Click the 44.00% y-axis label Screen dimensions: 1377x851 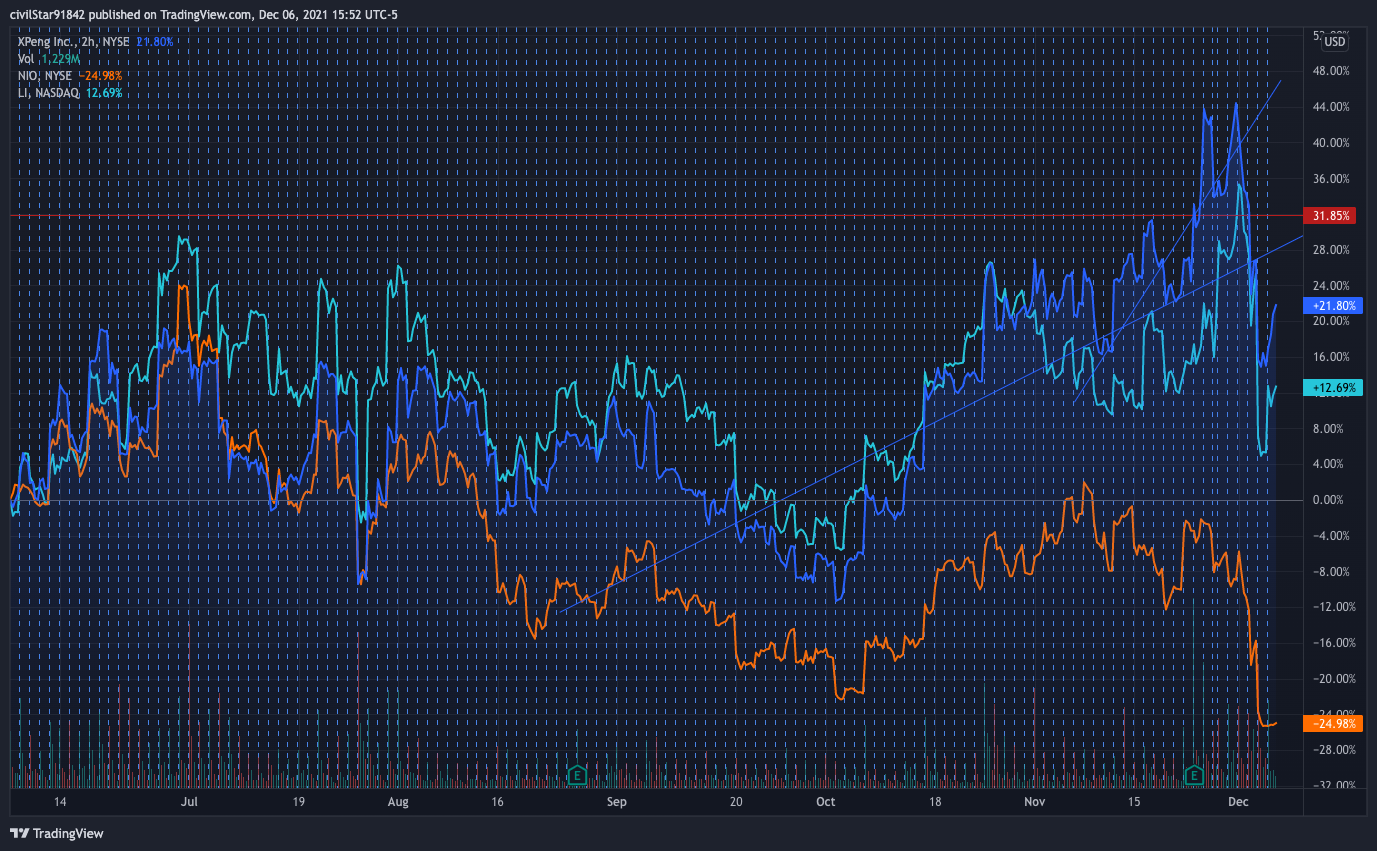pos(1332,107)
